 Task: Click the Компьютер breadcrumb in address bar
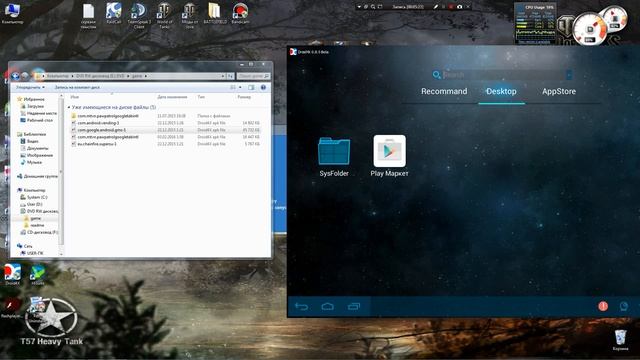(57, 76)
